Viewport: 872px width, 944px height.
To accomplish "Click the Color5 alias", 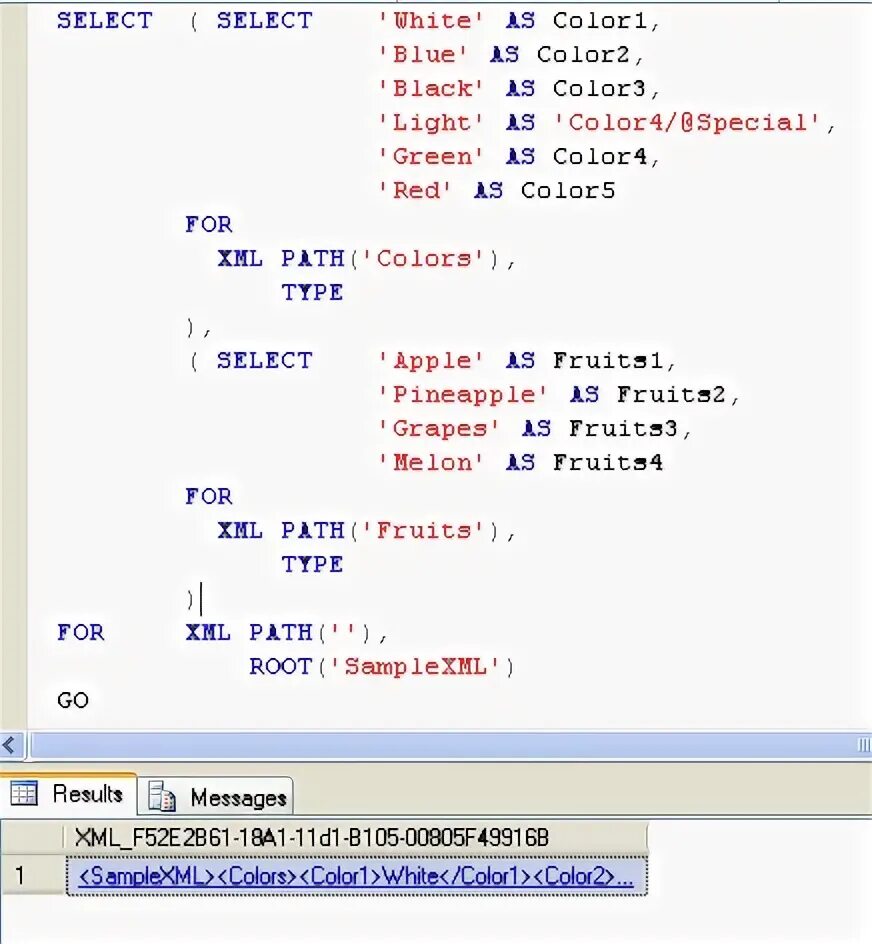I will (x=568, y=191).
